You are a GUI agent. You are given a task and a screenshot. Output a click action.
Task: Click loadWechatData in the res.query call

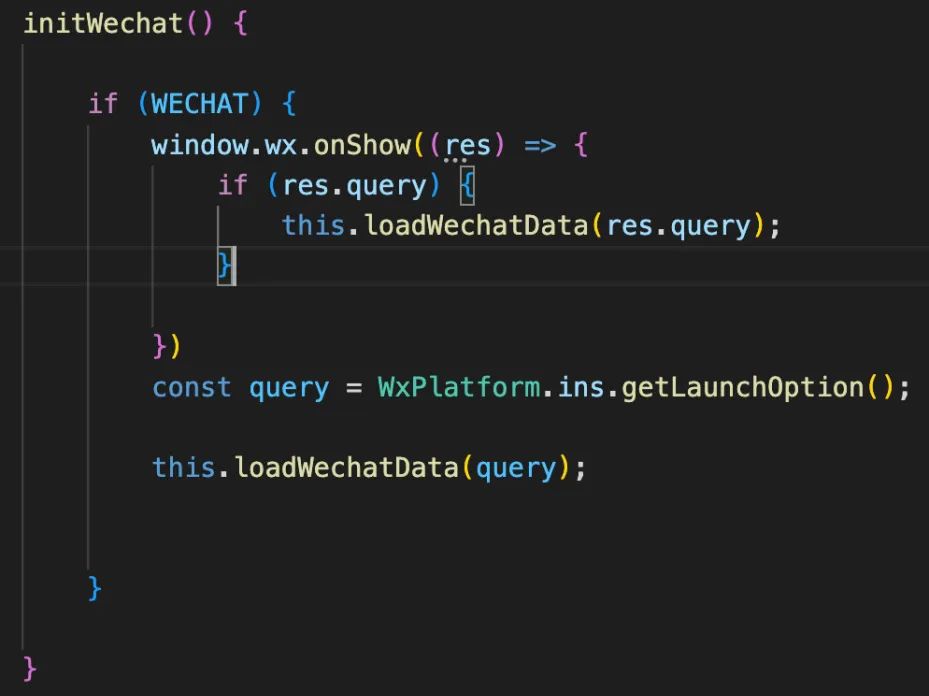pyautogui.click(x=476, y=226)
